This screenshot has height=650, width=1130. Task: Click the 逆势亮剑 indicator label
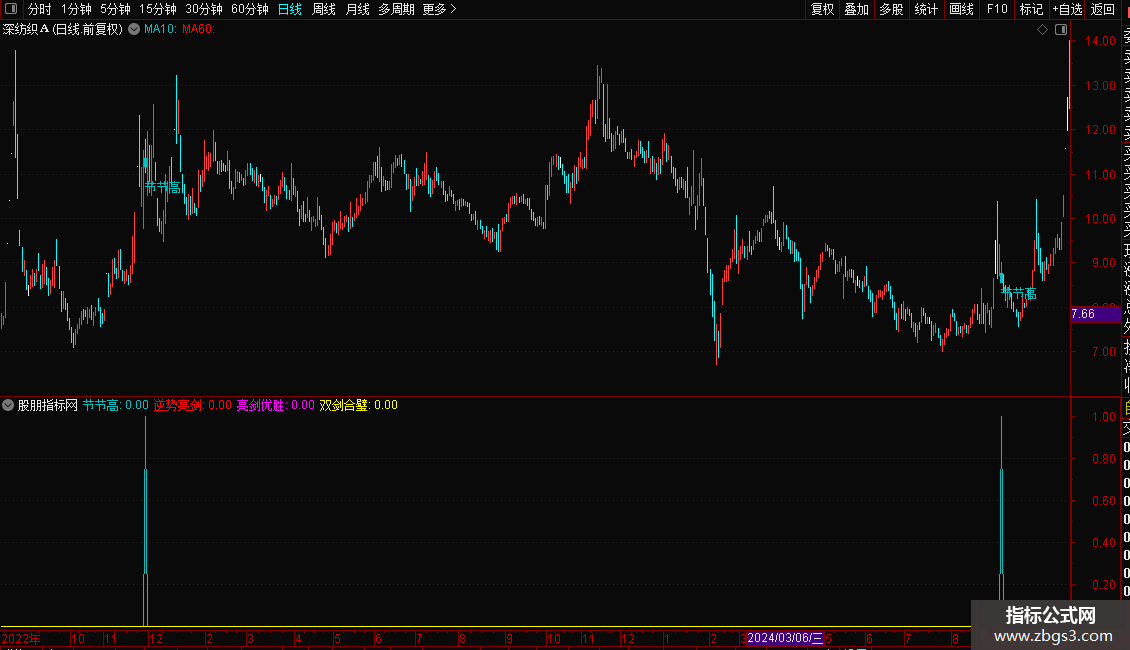pos(192,405)
